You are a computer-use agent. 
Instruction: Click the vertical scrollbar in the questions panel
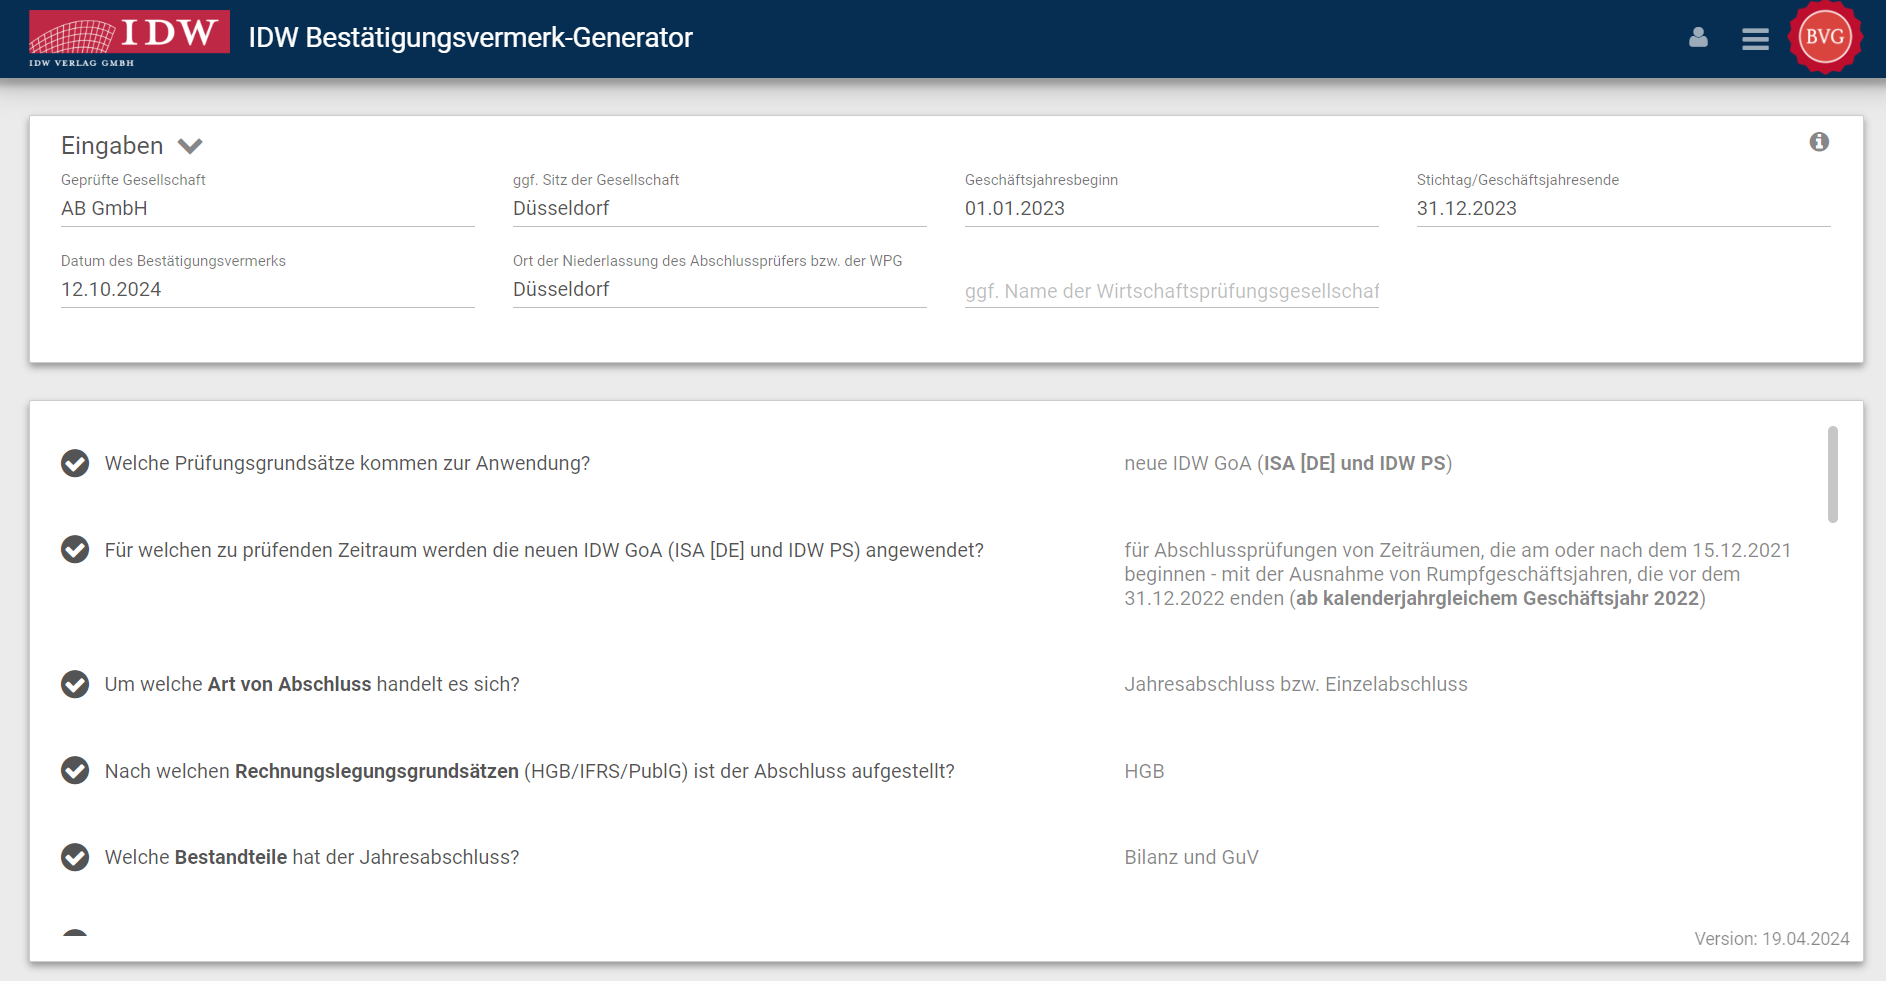[x=1832, y=474]
